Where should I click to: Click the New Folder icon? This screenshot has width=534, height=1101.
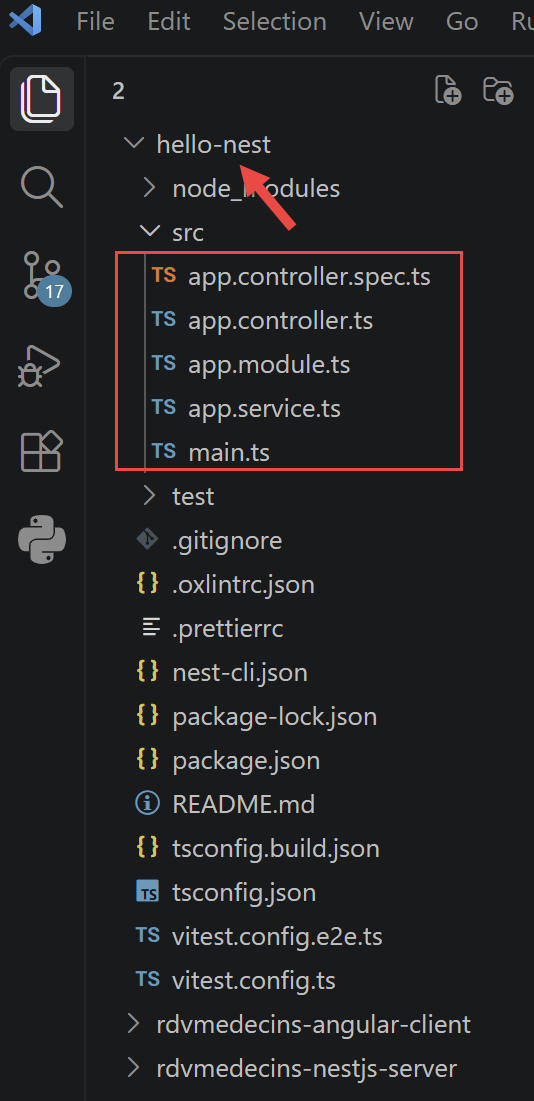(x=499, y=91)
